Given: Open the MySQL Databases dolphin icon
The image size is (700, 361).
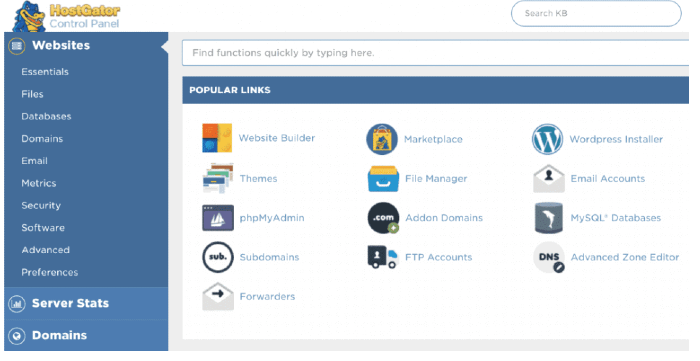Looking at the screenshot, I should click(549, 218).
